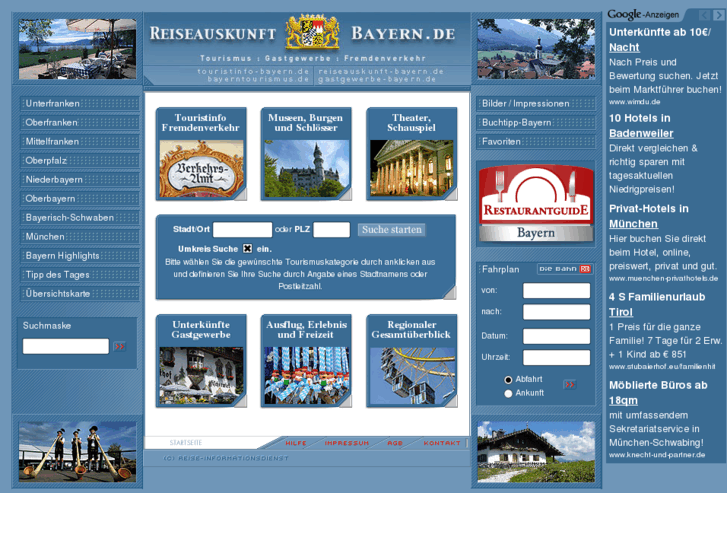The image size is (727, 545).
Task: Focus the Fahrplan Datum field
Action: [x=556, y=336]
